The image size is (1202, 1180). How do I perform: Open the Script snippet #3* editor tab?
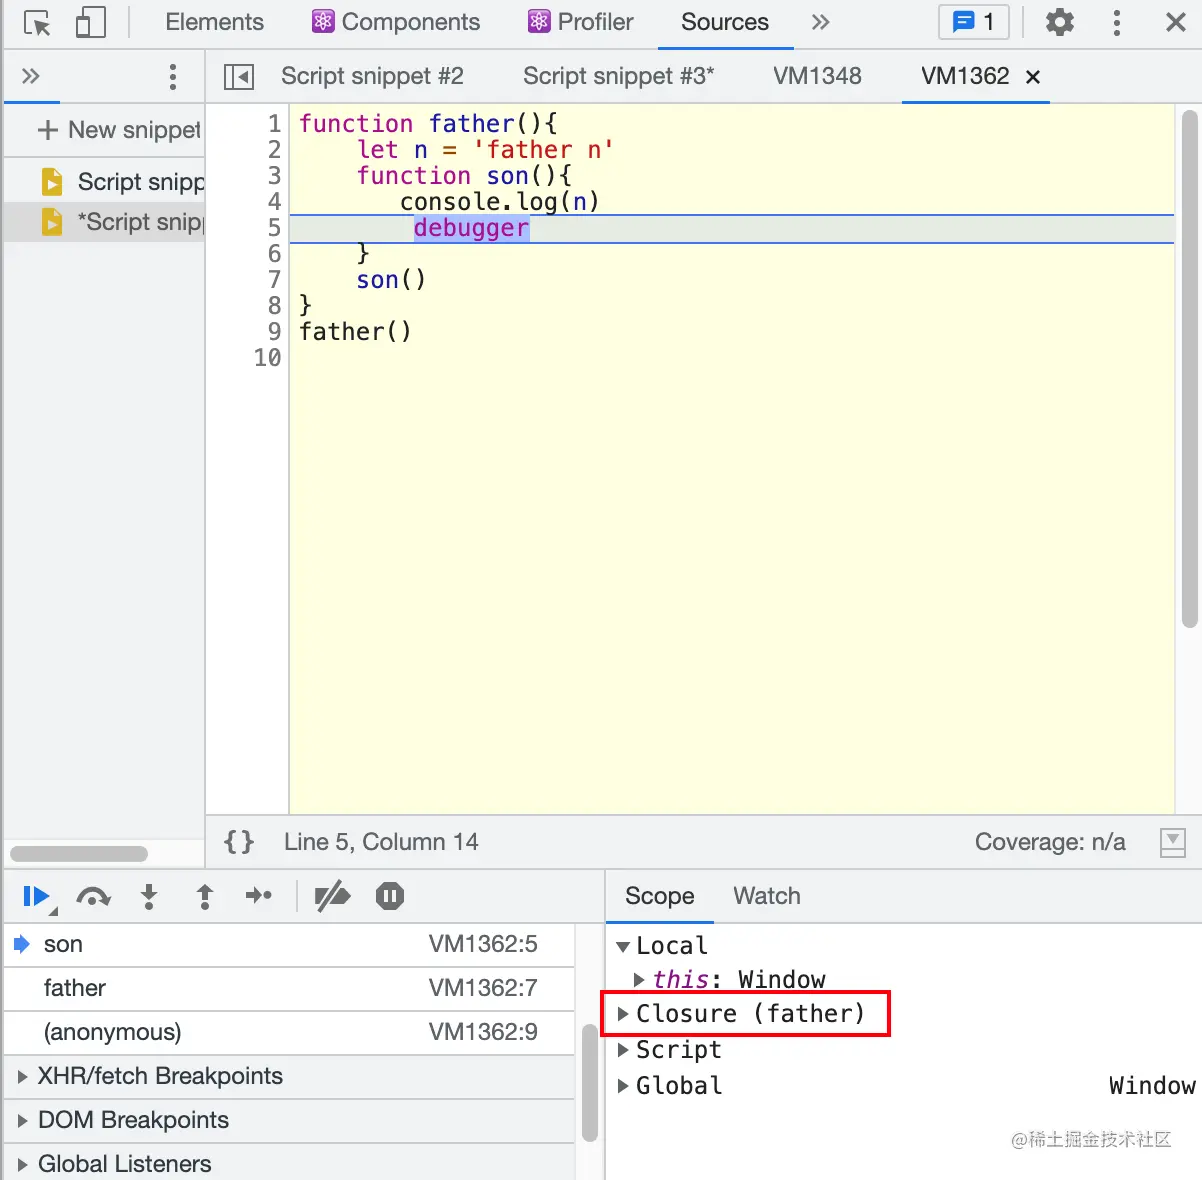click(619, 76)
